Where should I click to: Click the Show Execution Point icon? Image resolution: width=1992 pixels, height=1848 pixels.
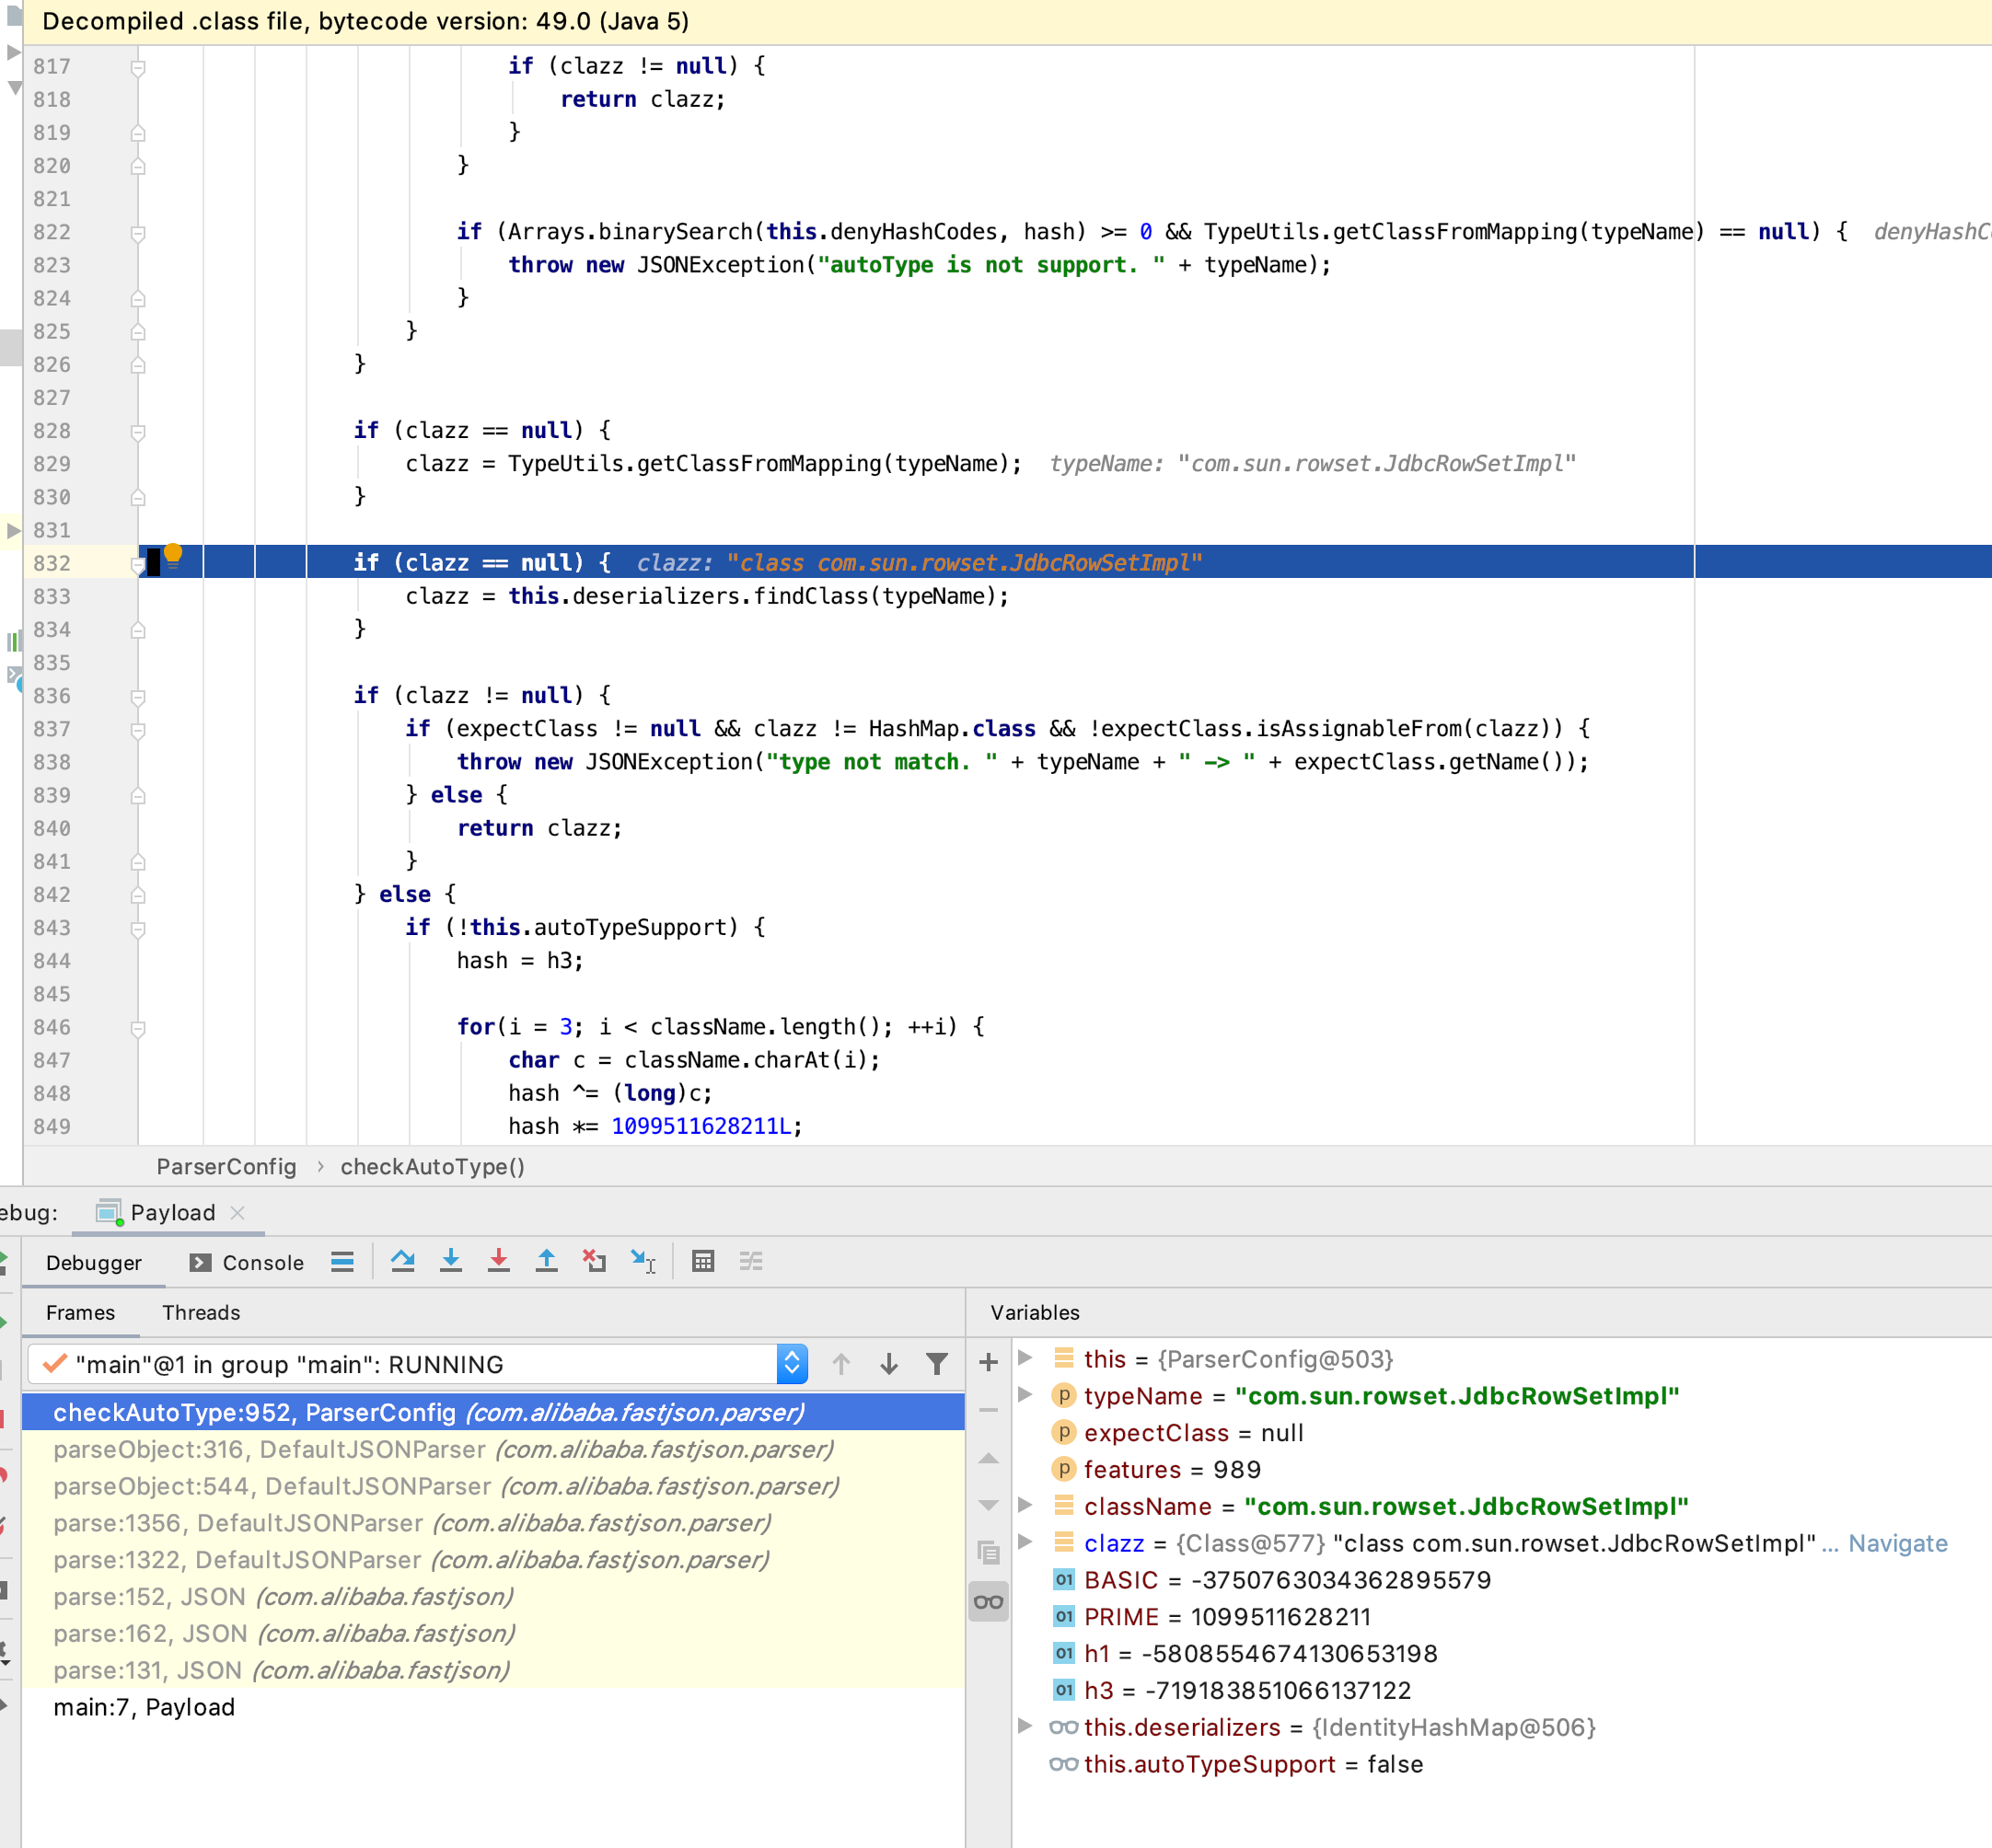click(343, 1262)
